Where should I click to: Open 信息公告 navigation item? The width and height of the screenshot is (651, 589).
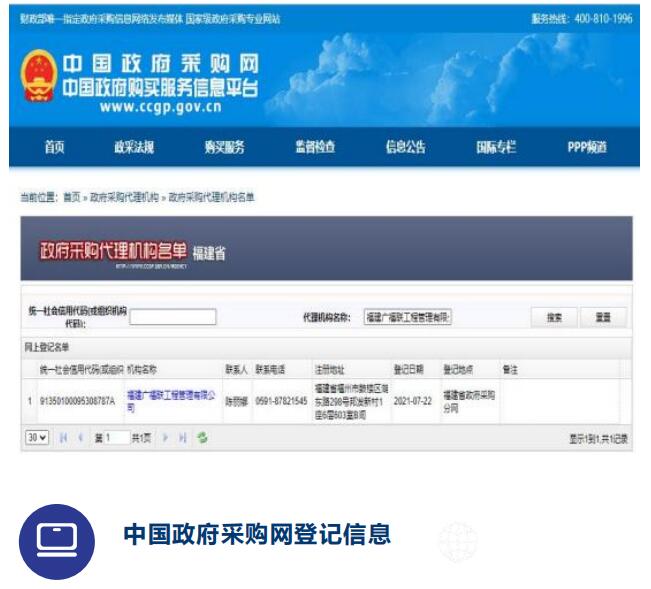(406, 147)
